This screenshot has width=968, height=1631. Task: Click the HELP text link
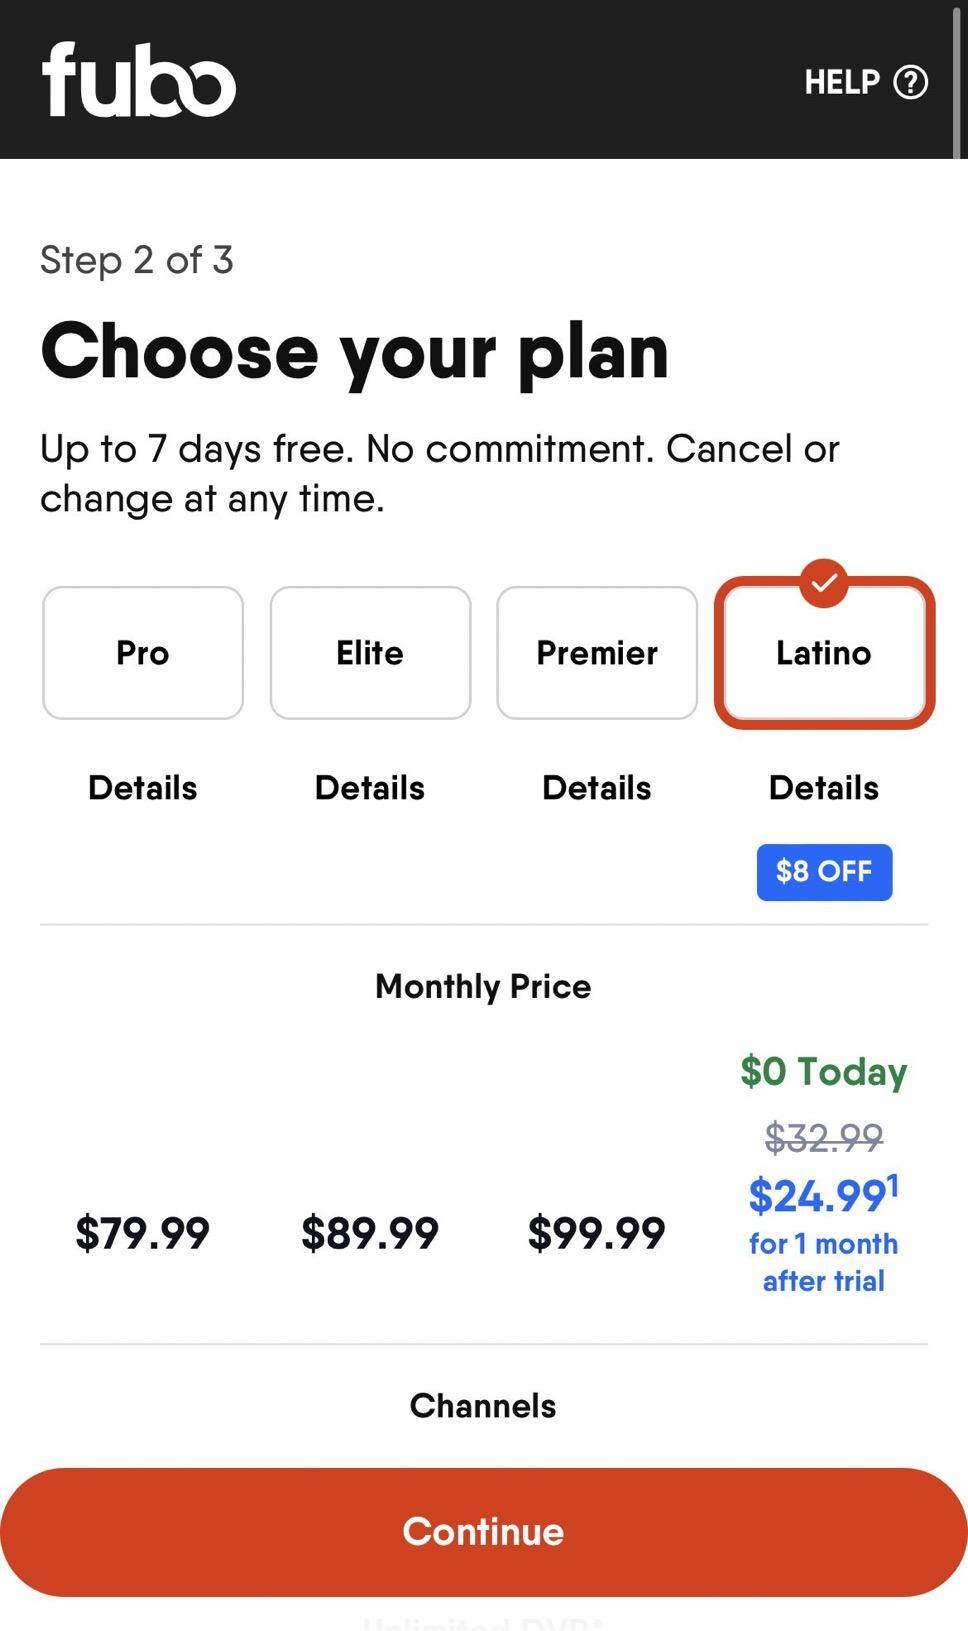pyautogui.click(x=842, y=82)
